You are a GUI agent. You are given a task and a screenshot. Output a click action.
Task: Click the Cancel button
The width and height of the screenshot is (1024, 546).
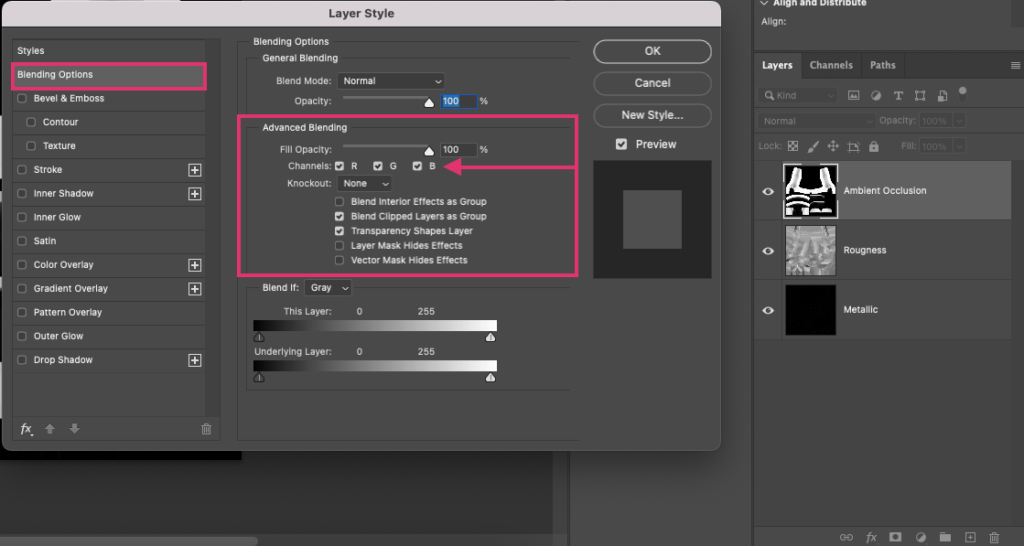click(x=652, y=84)
